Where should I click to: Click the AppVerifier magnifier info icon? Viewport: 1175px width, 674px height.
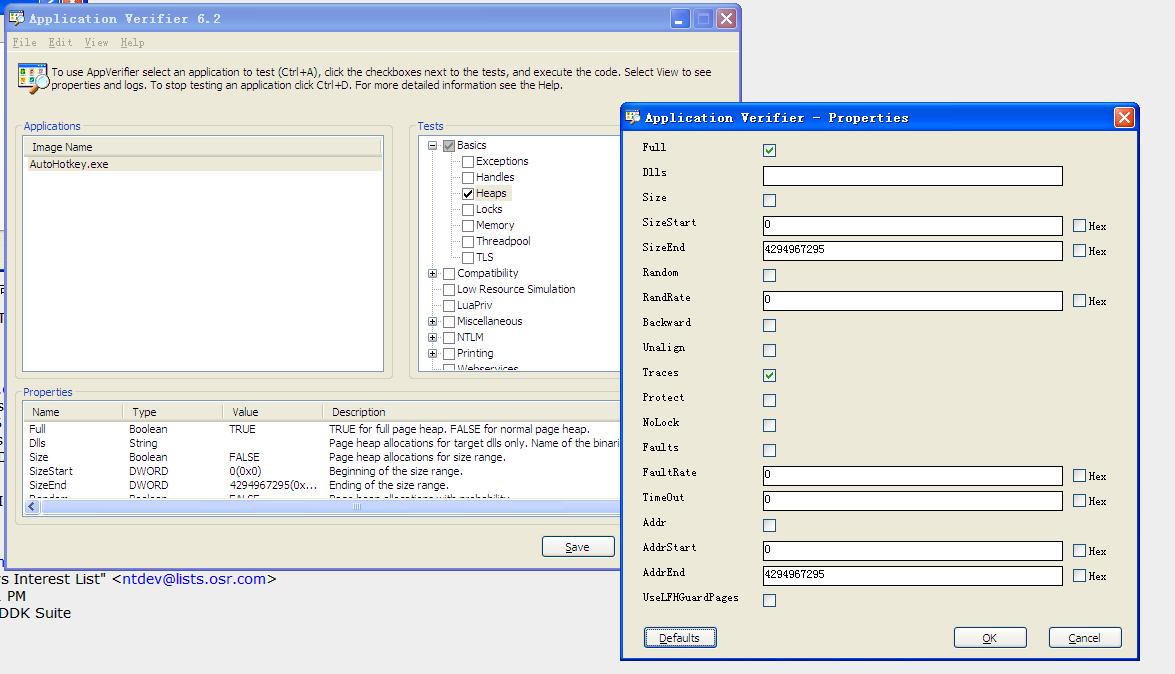click(x=33, y=78)
